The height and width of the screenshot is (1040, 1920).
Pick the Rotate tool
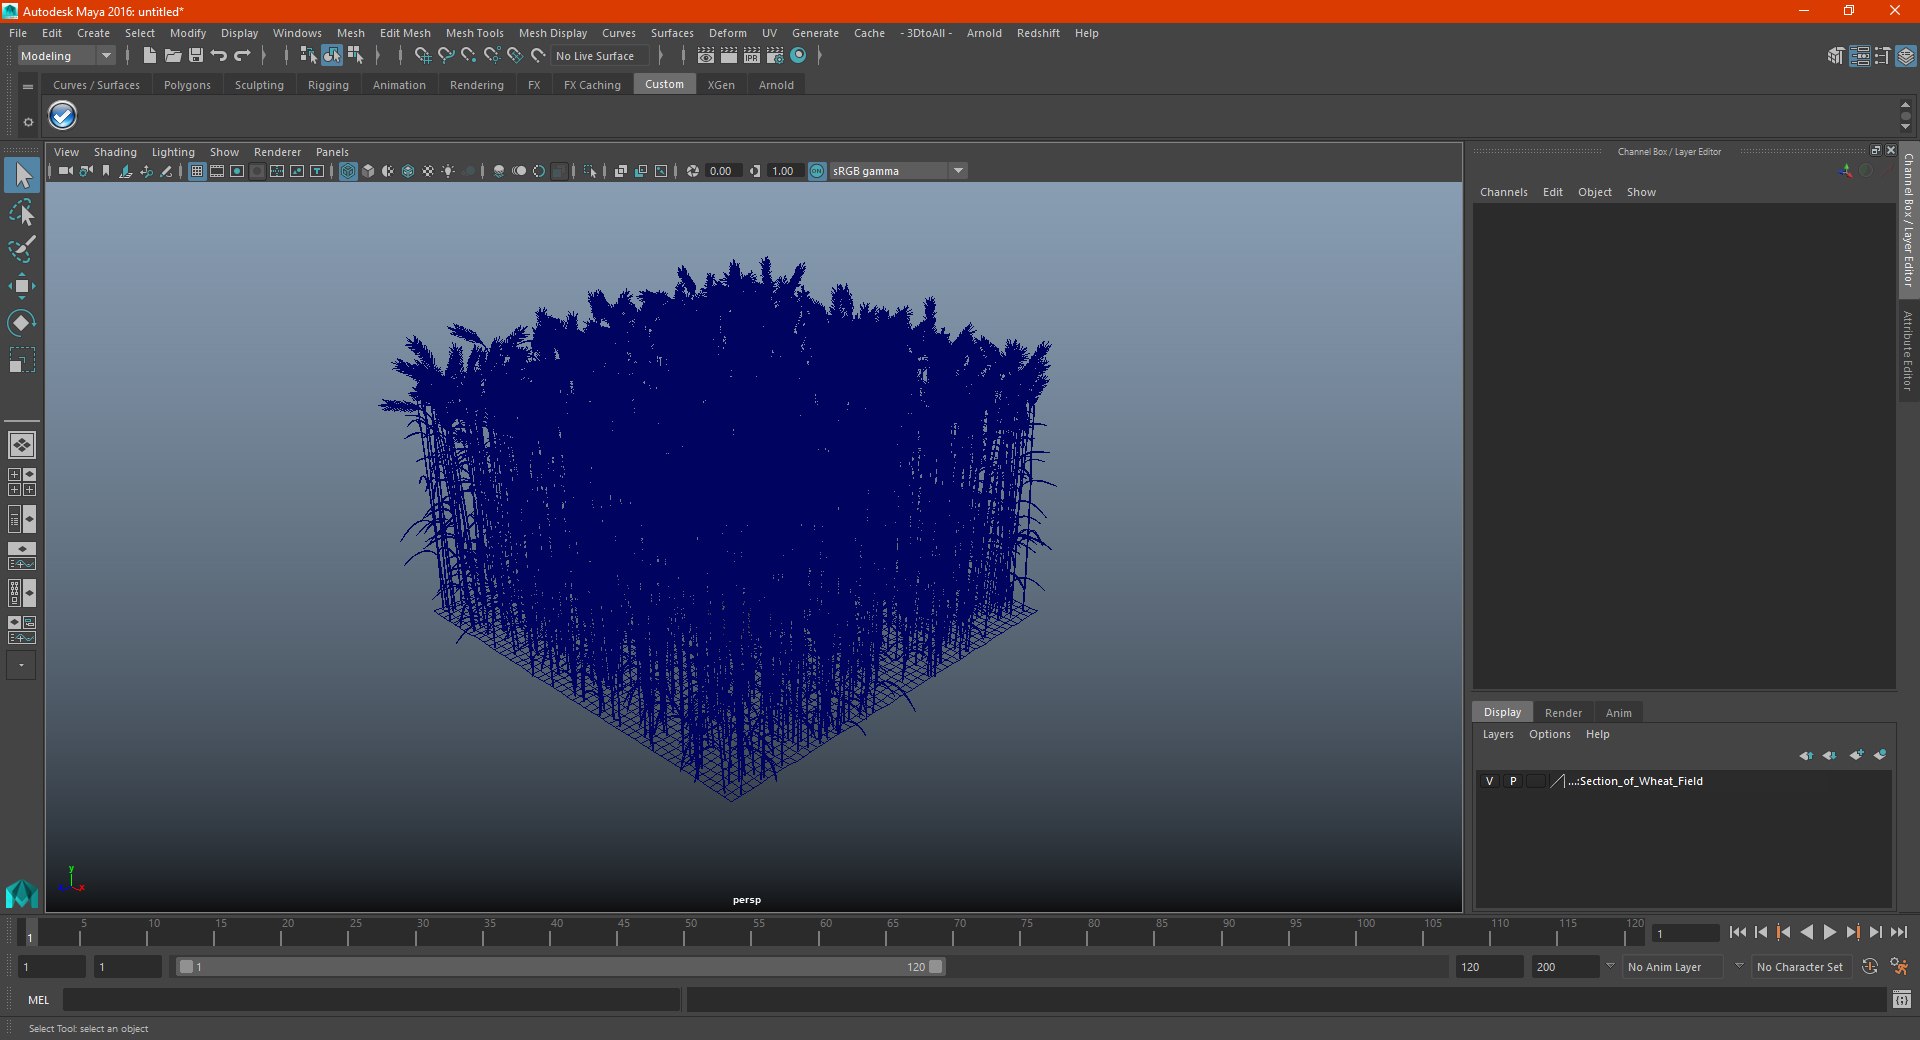click(x=22, y=323)
